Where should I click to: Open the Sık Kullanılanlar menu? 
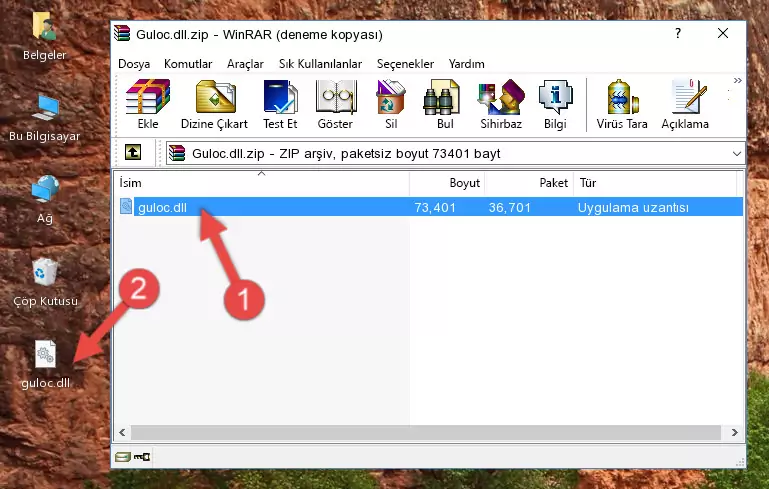tap(320, 64)
